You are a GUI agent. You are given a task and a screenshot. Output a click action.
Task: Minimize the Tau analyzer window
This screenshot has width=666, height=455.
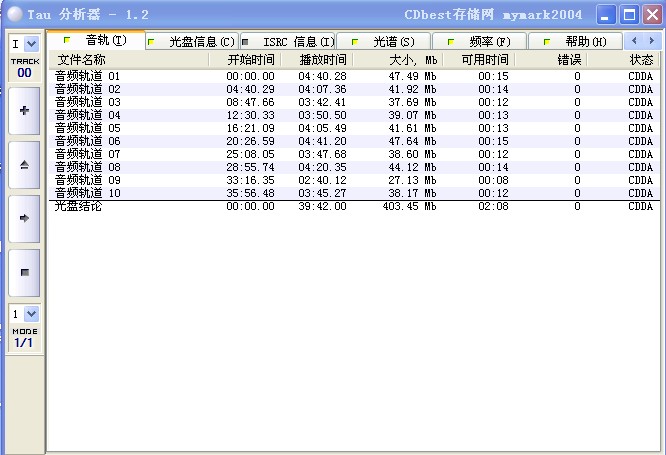pos(606,15)
